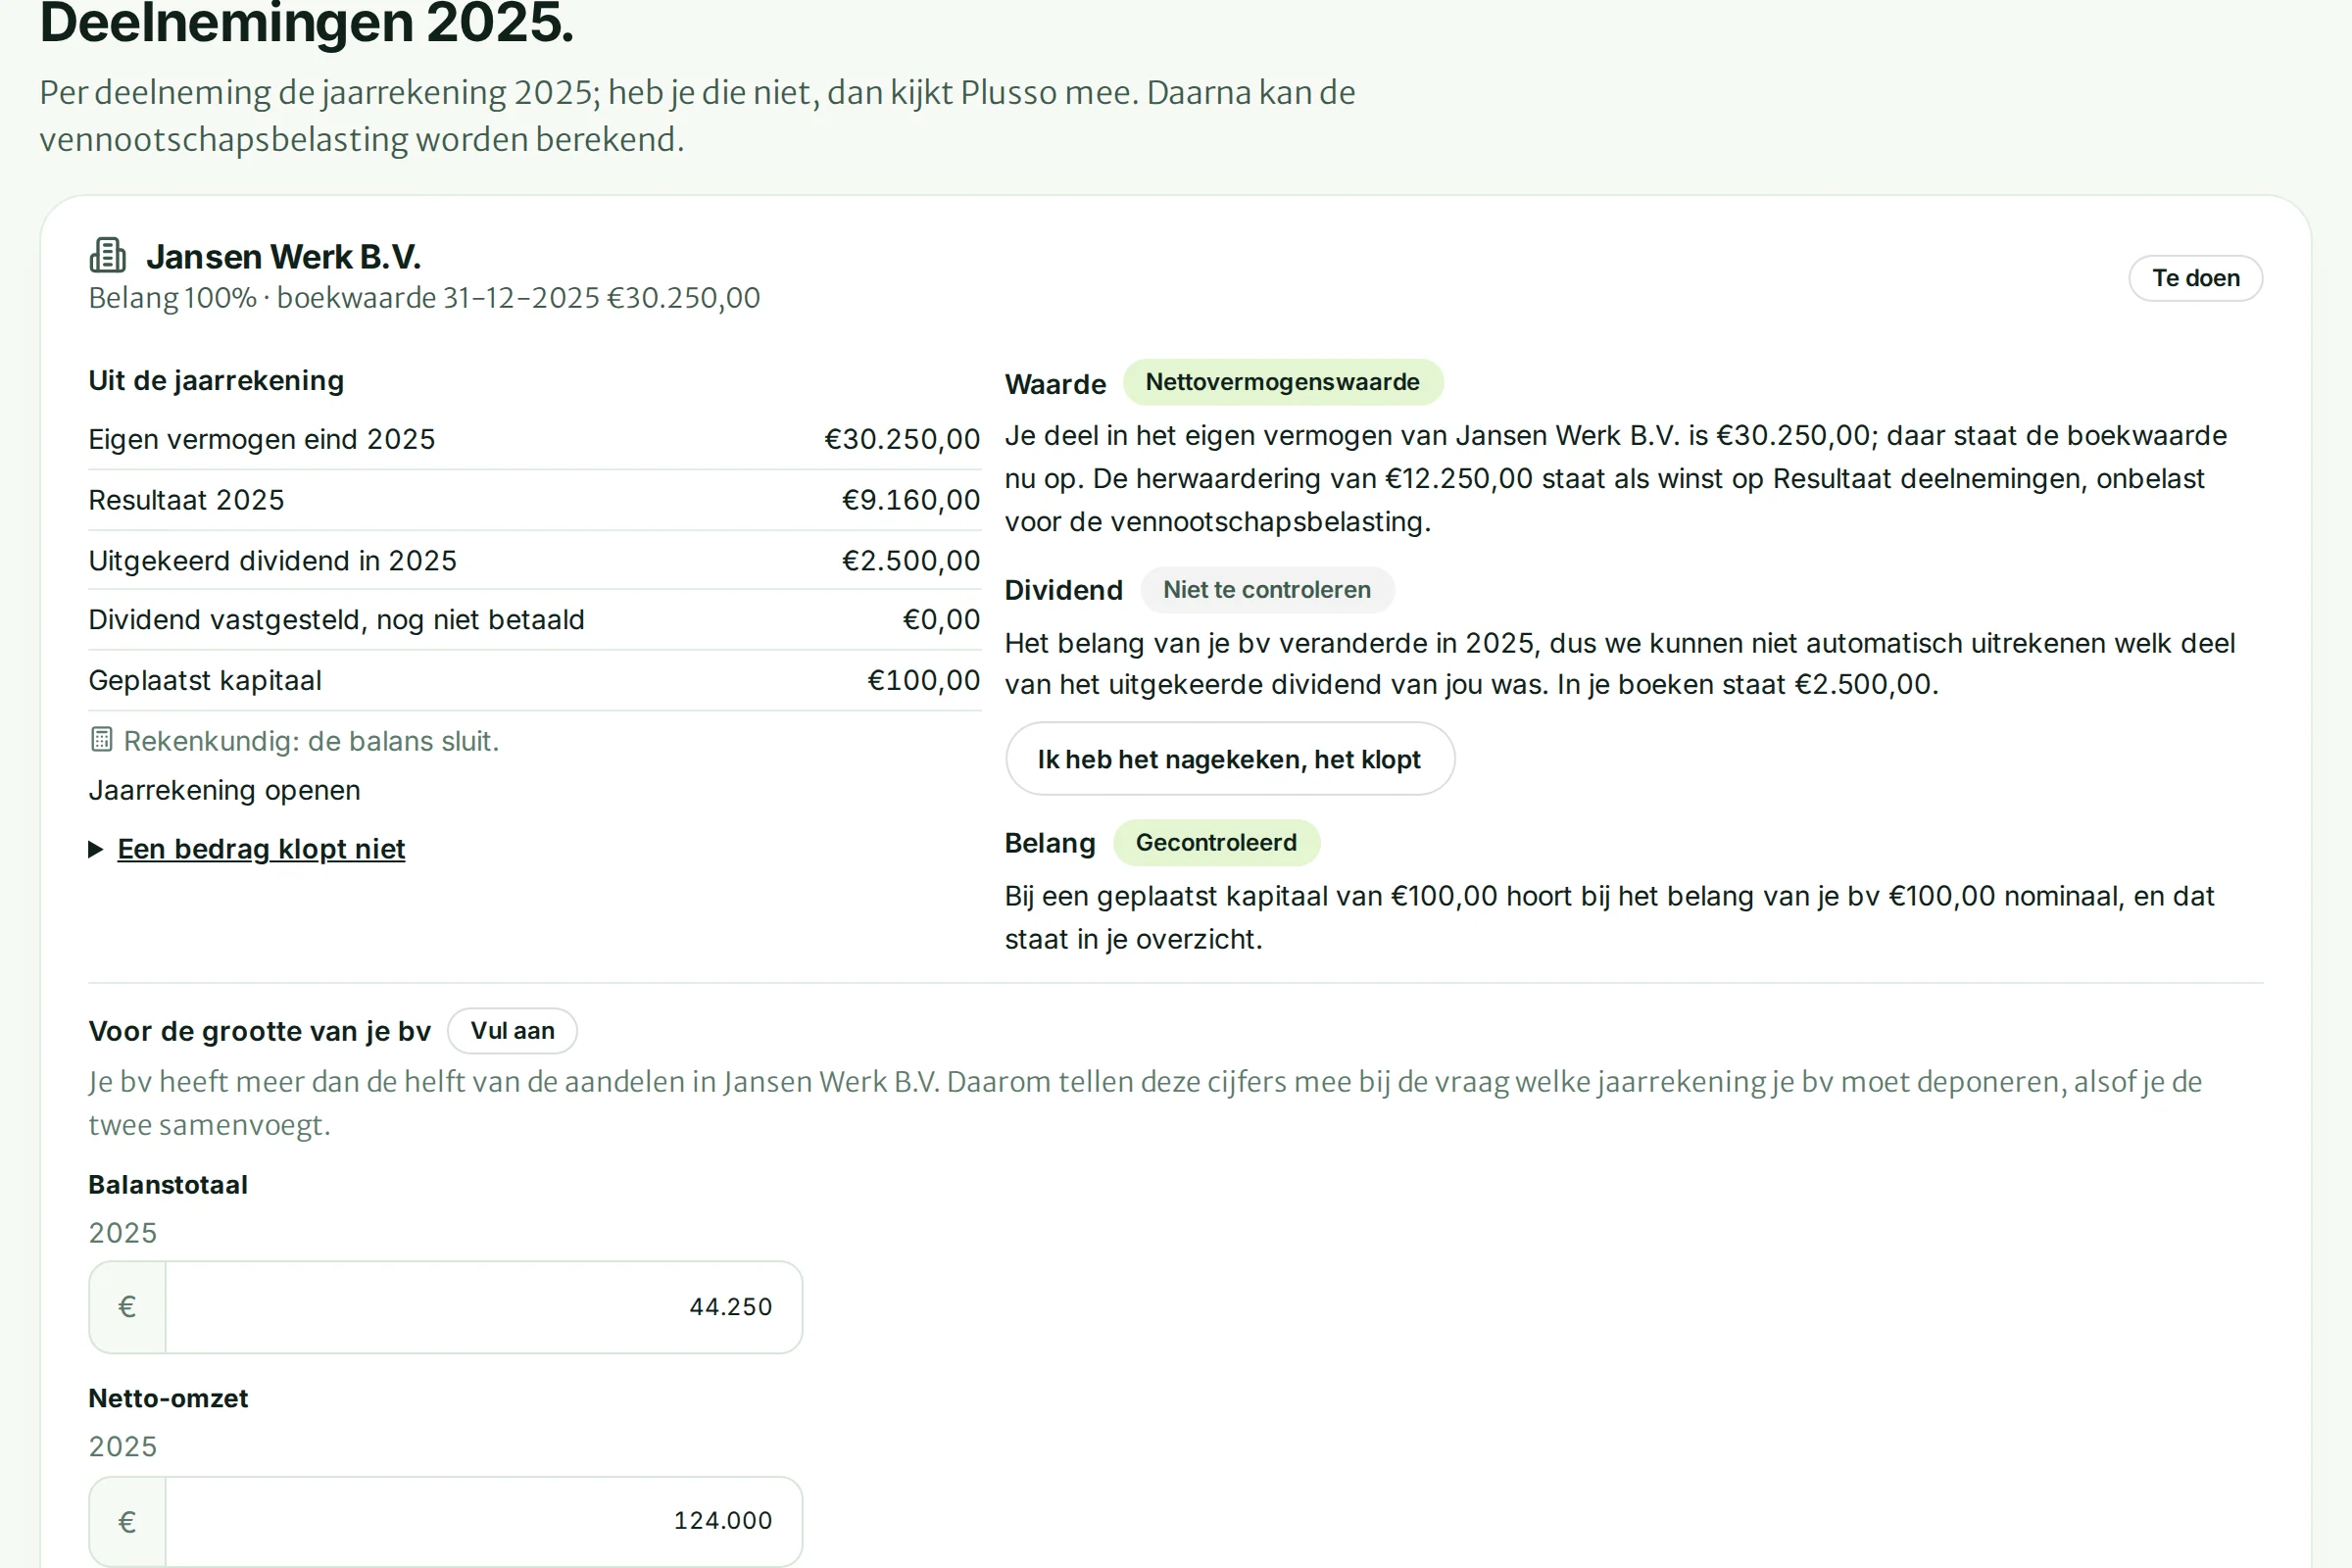The image size is (2352, 1568).
Task: Select the 'Uitgekeerd dividend in 2025' amount €2.500,00
Action: point(911,560)
